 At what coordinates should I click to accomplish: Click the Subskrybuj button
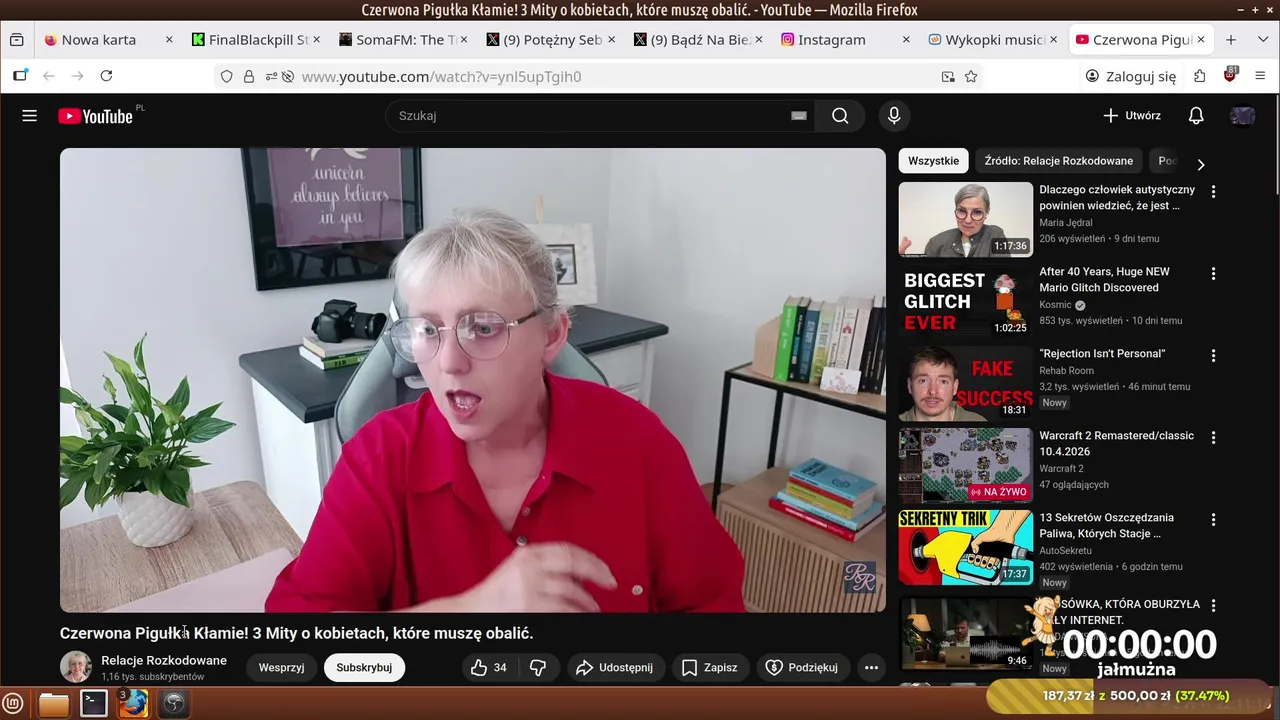click(x=364, y=667)
